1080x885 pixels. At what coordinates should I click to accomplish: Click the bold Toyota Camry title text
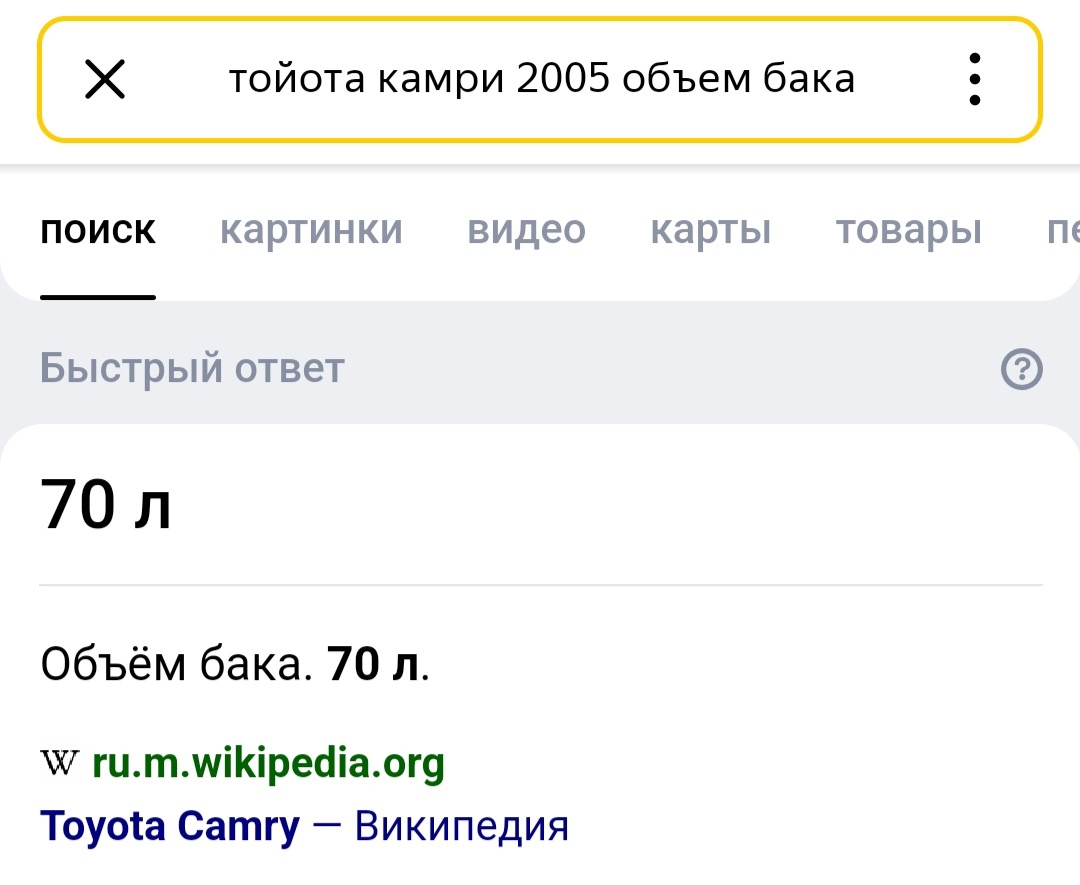[x=170, y=827]
